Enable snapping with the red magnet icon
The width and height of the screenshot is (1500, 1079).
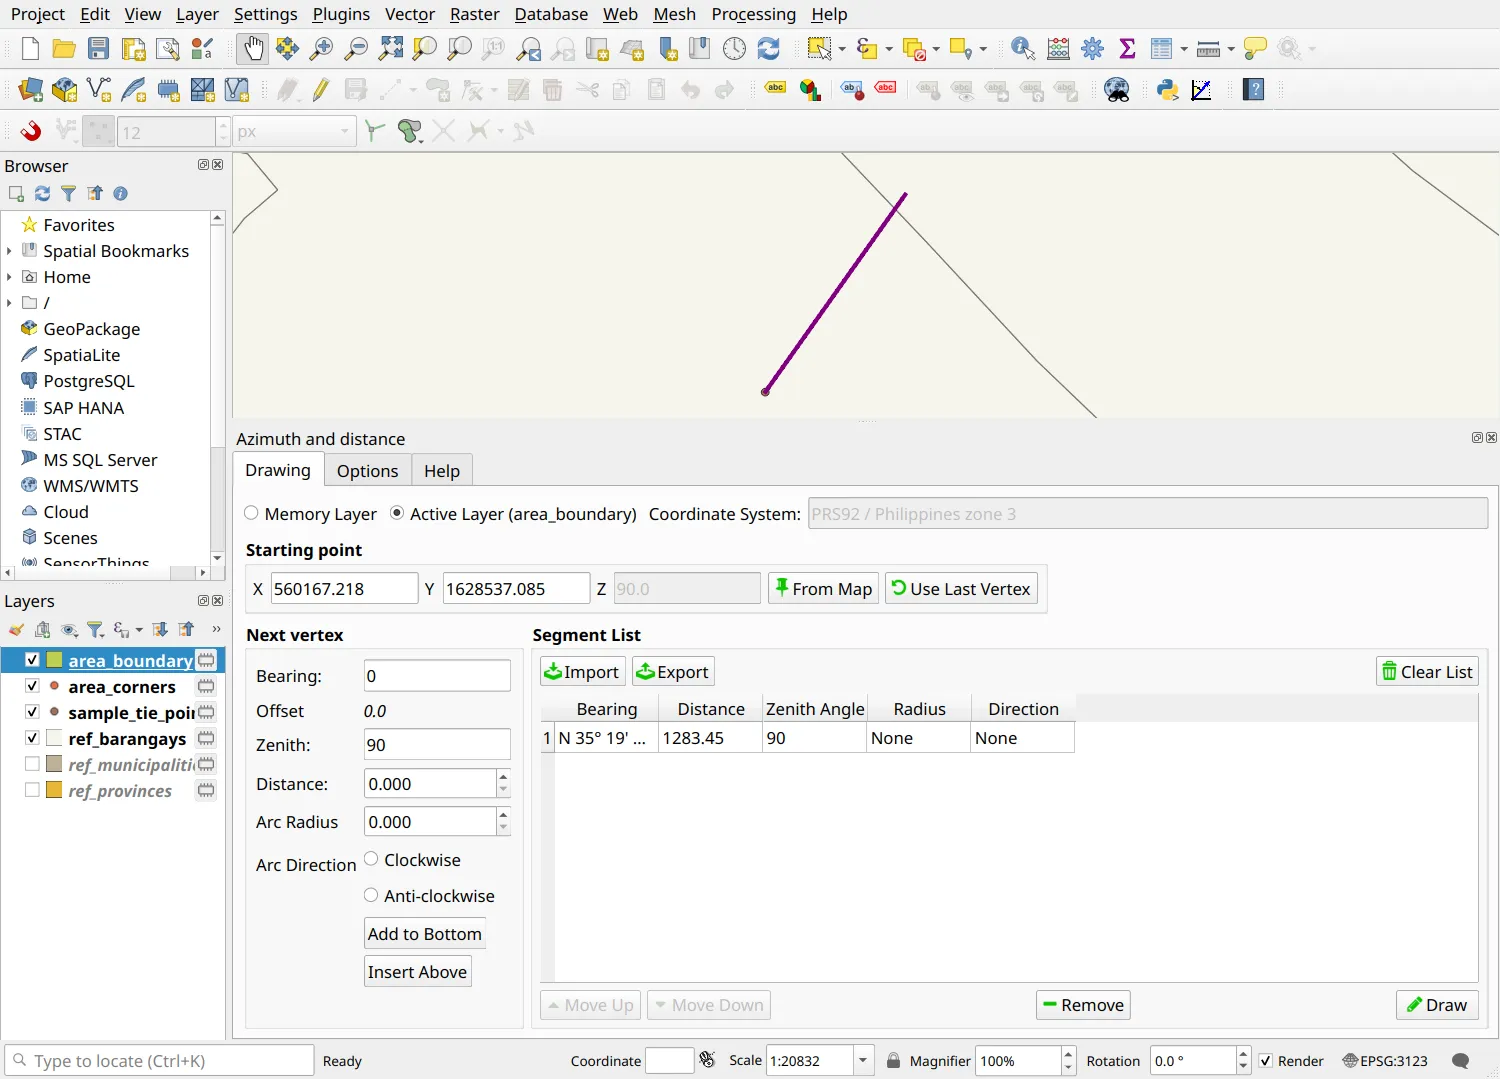point(31,131)
